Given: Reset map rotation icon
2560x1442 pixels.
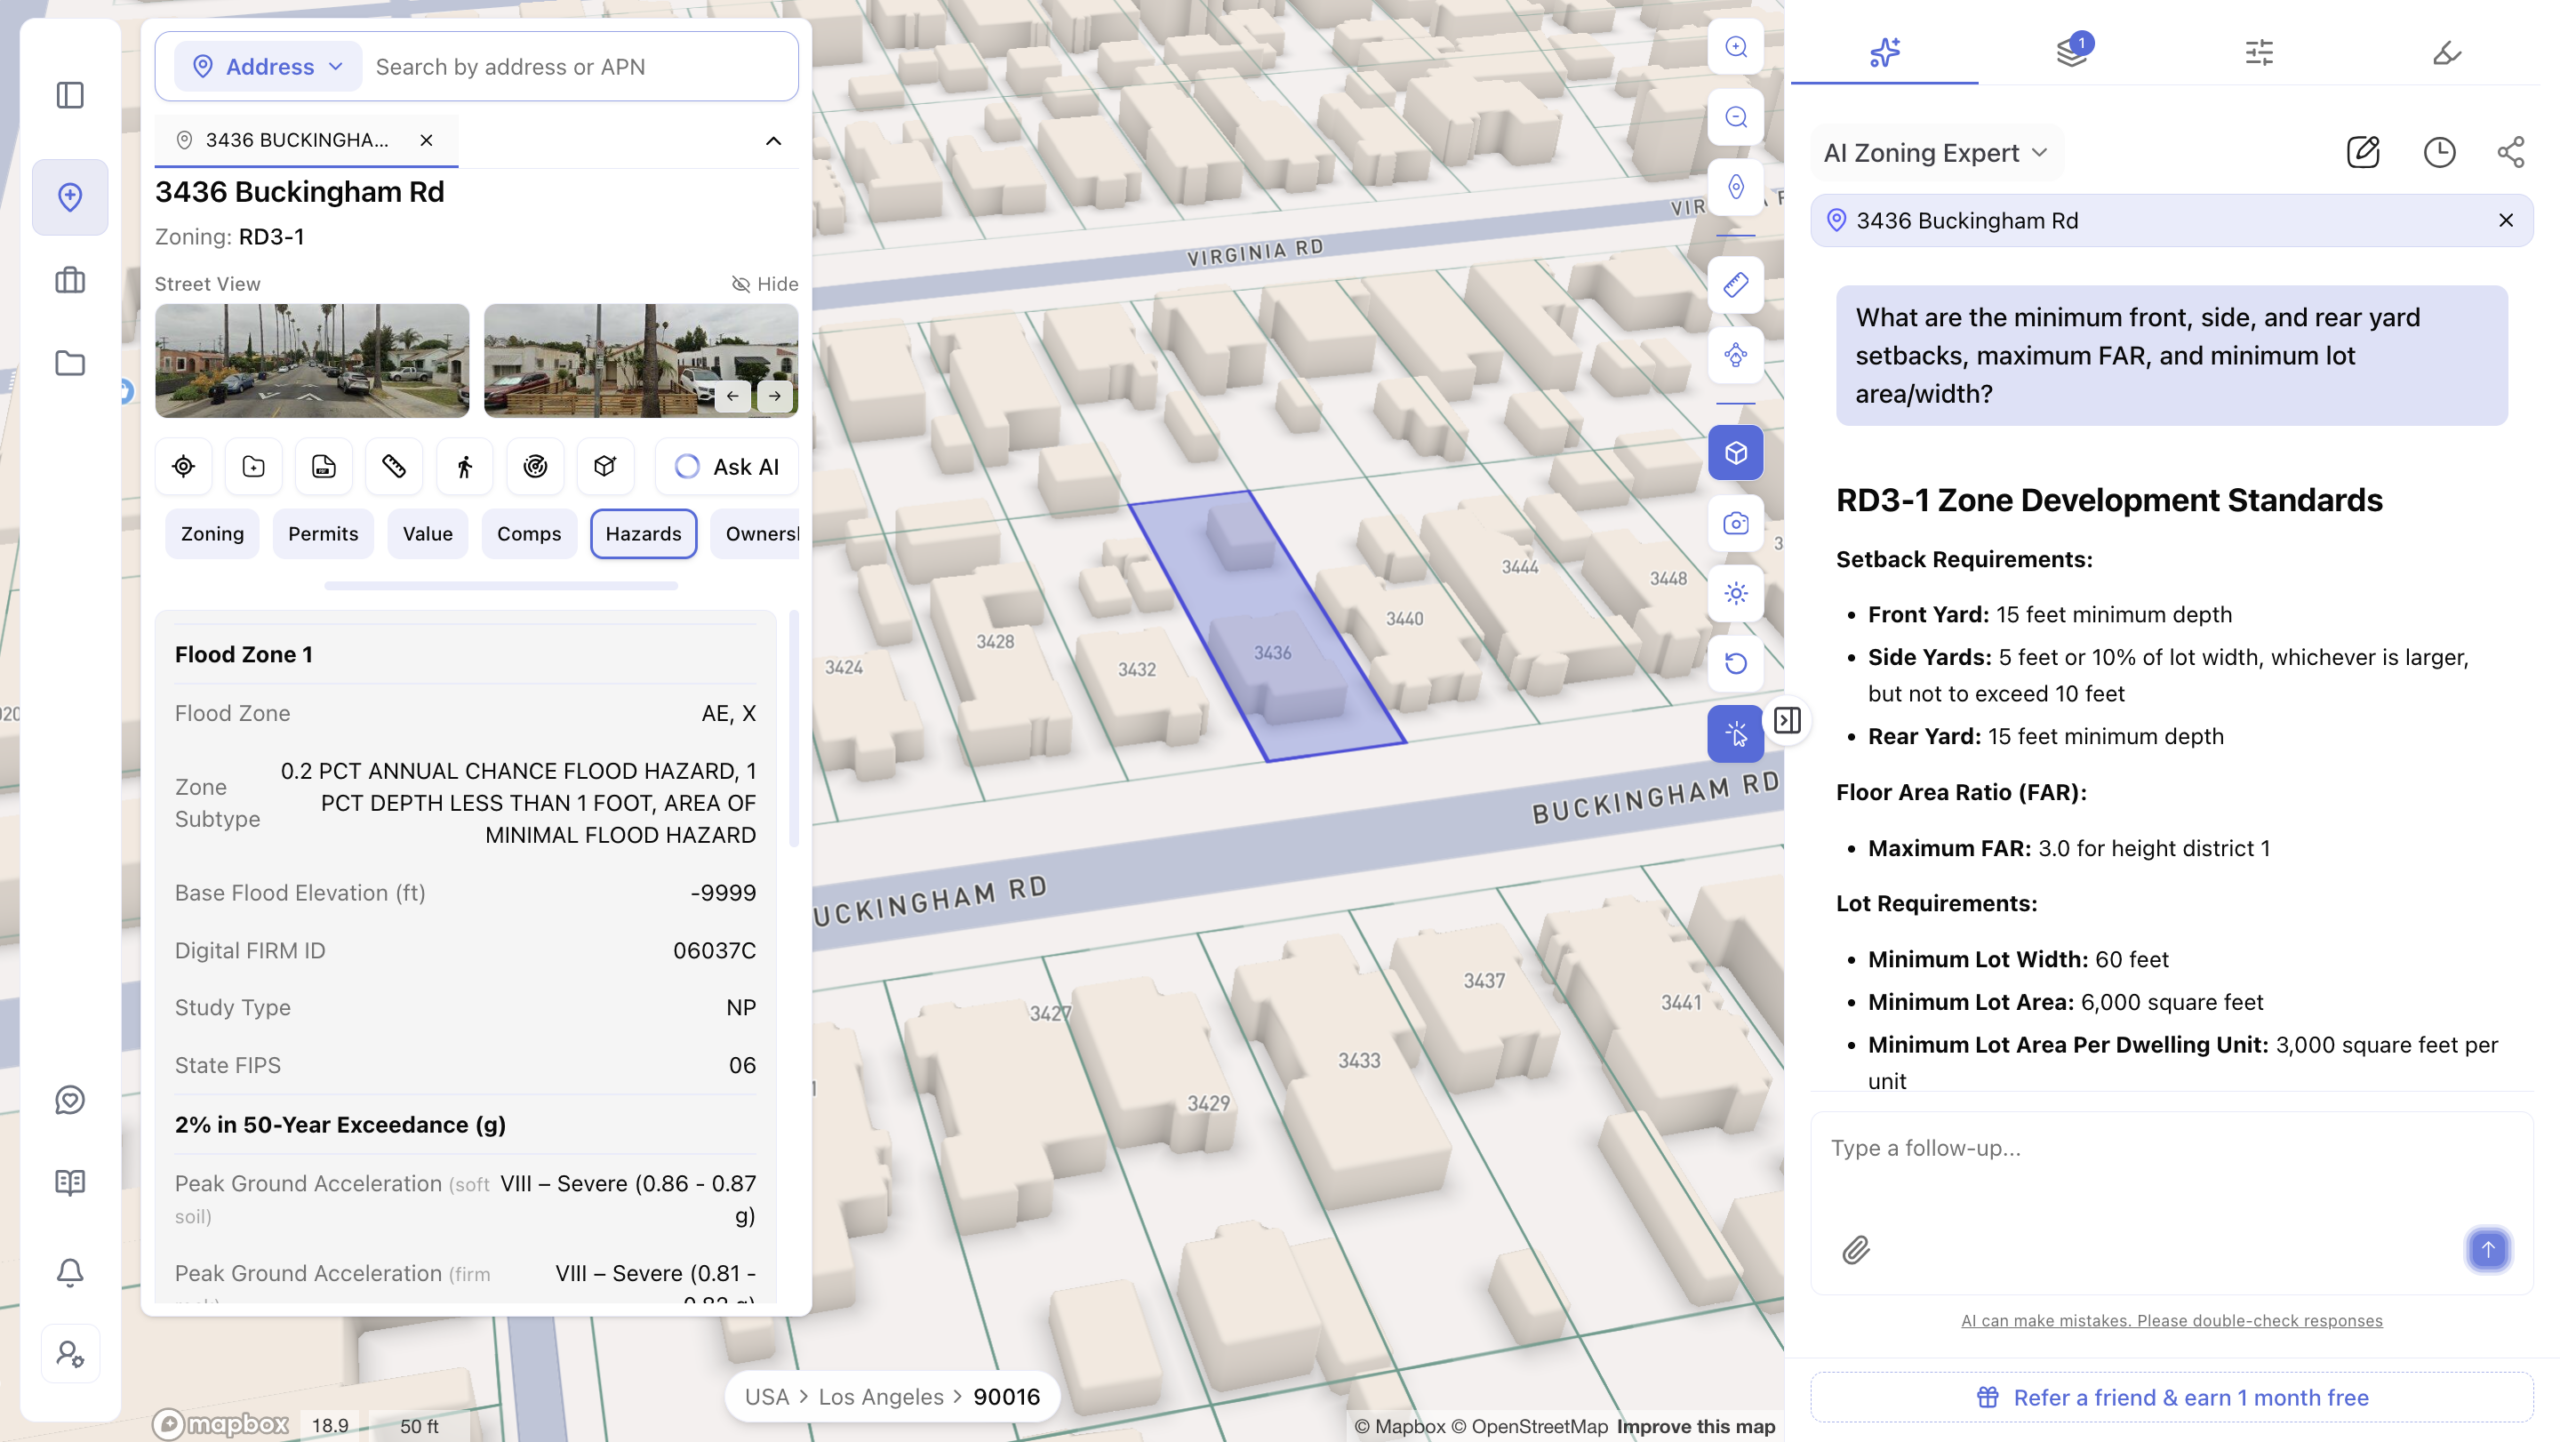Looking at the screenshot, I should (1736, 663).
